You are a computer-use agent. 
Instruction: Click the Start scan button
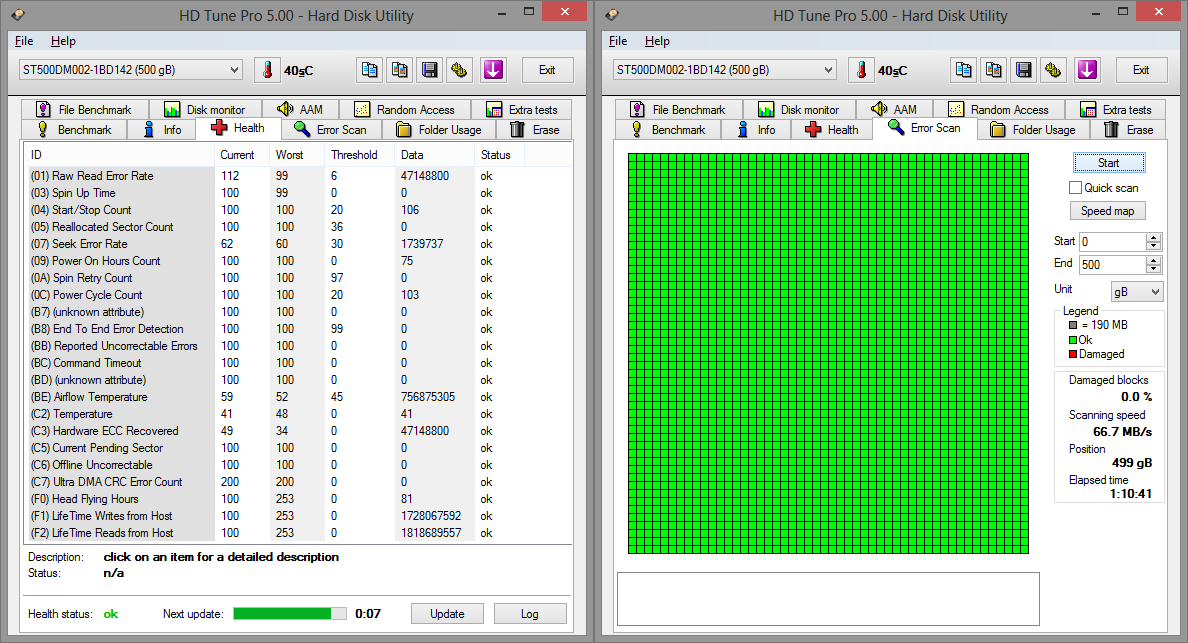(x=1108, y=163)
